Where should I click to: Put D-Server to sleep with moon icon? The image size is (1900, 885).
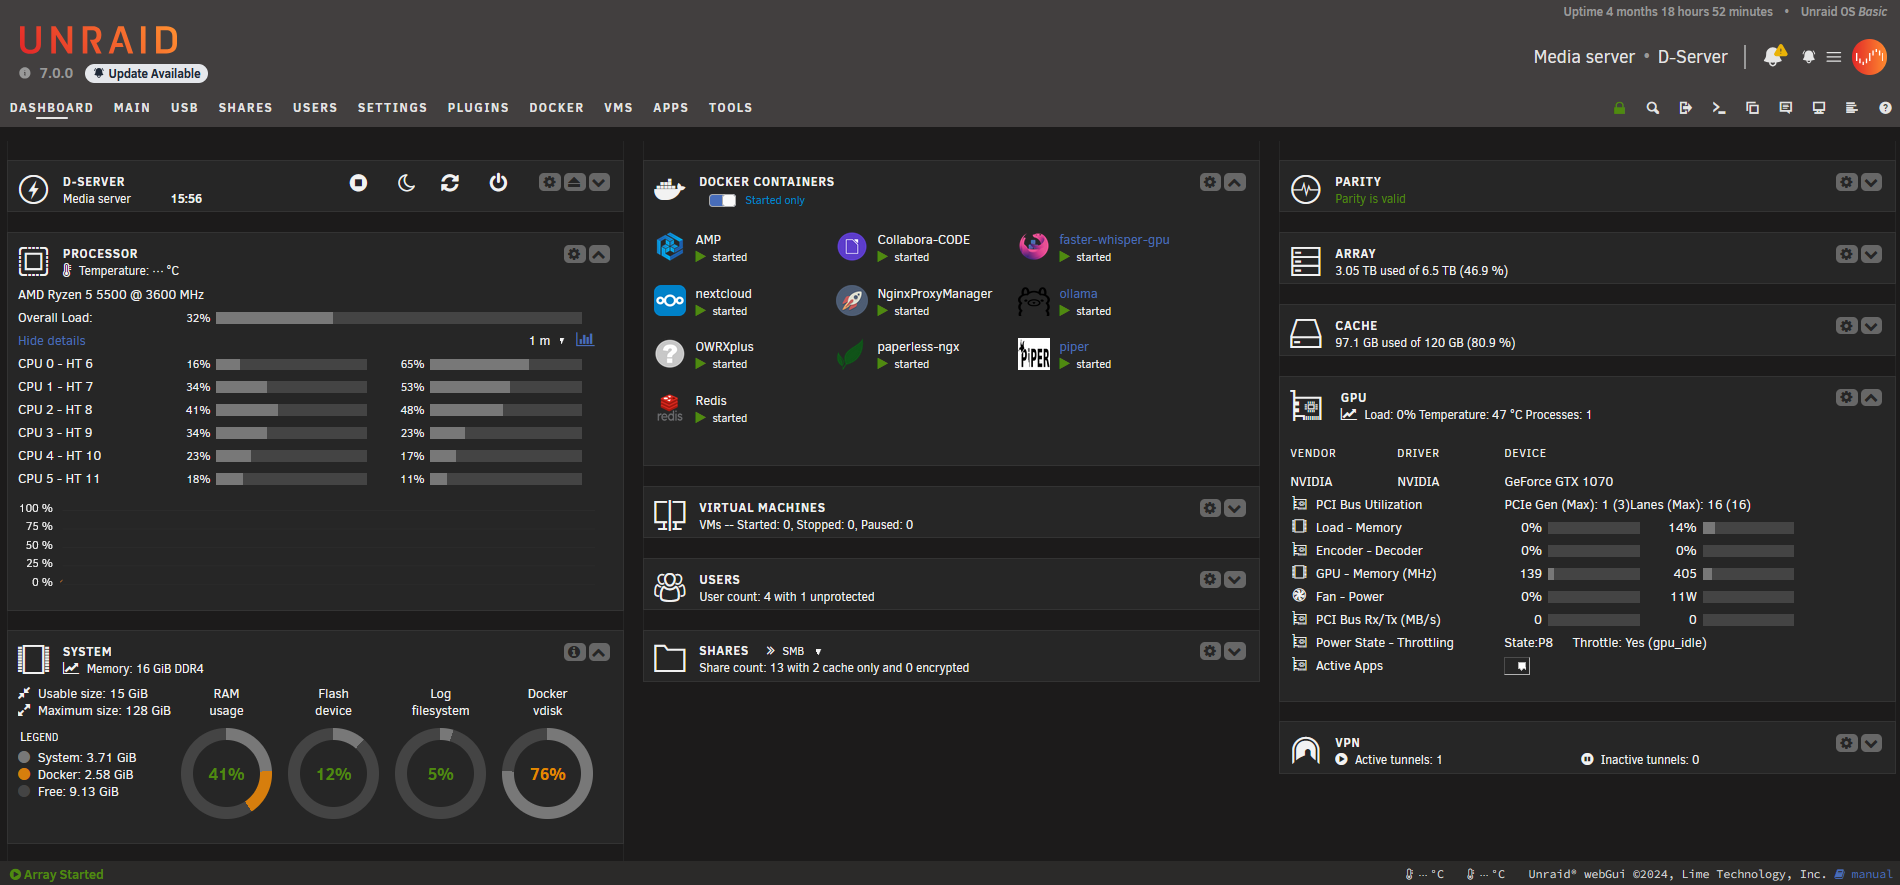tap(406, 182)
